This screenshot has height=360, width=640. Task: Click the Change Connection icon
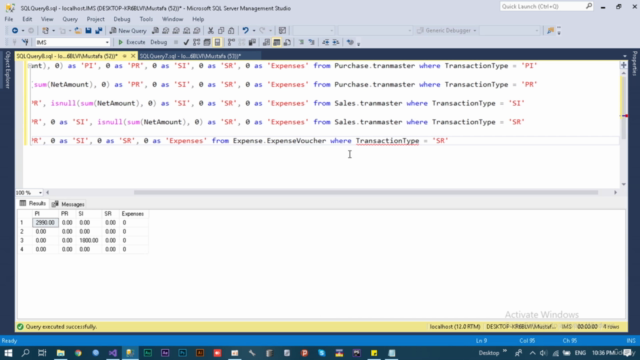coord(25,42)
